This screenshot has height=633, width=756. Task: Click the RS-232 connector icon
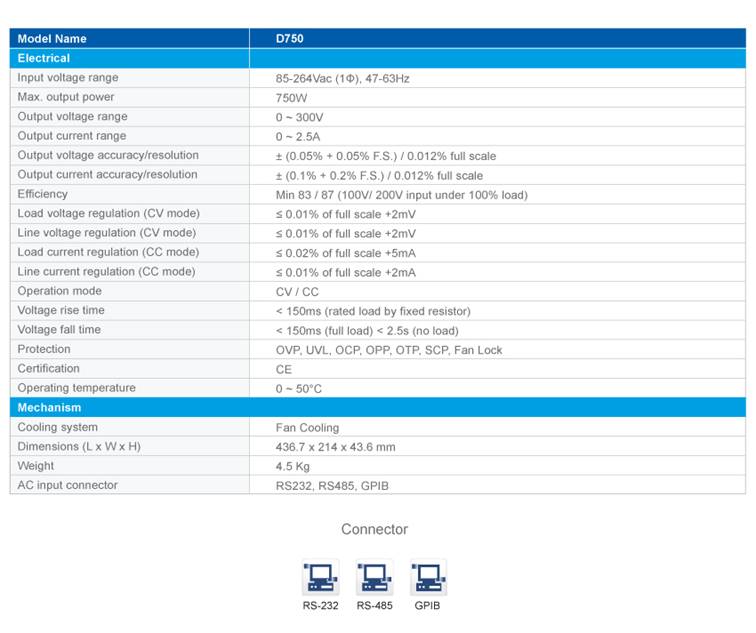tap(321, 577)
